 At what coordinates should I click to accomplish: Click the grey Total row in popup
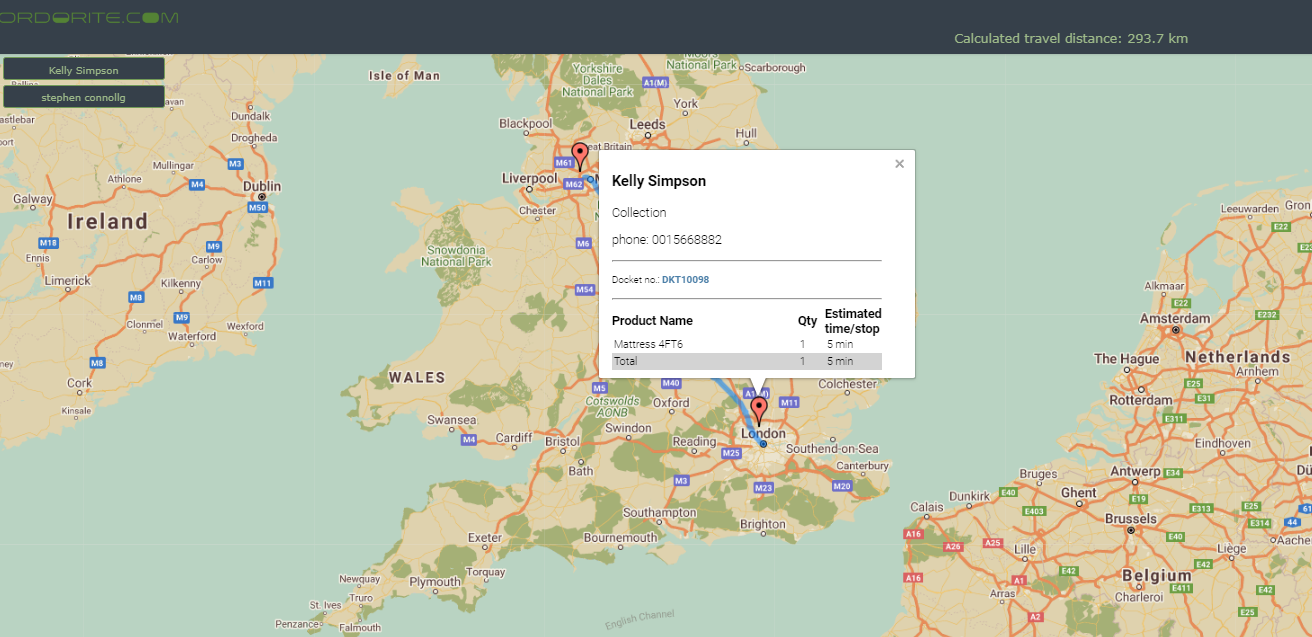[746, 361]
